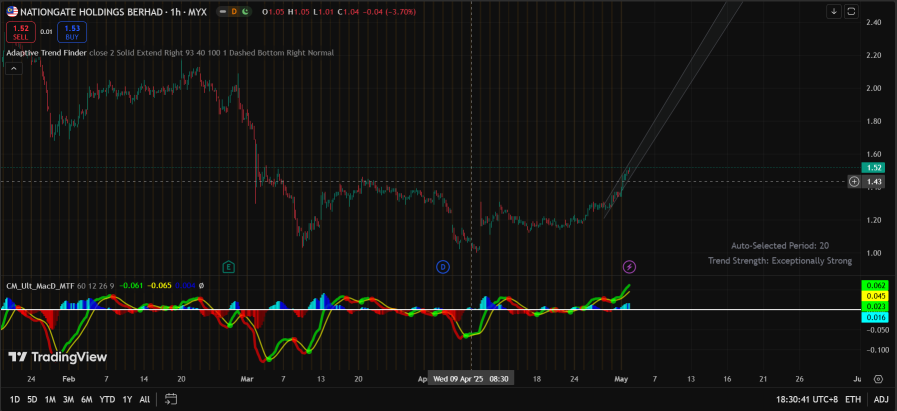Click the yellow 0.045 signal value label

[x=875, y=296]
